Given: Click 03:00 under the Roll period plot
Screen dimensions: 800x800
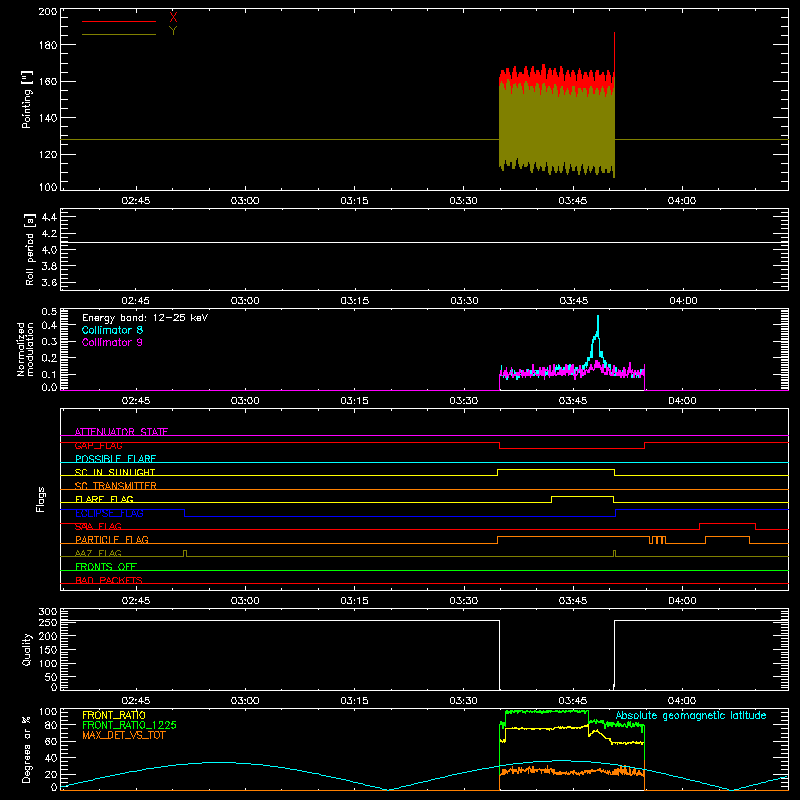Looking at the screenshot, I should [245, 301].
